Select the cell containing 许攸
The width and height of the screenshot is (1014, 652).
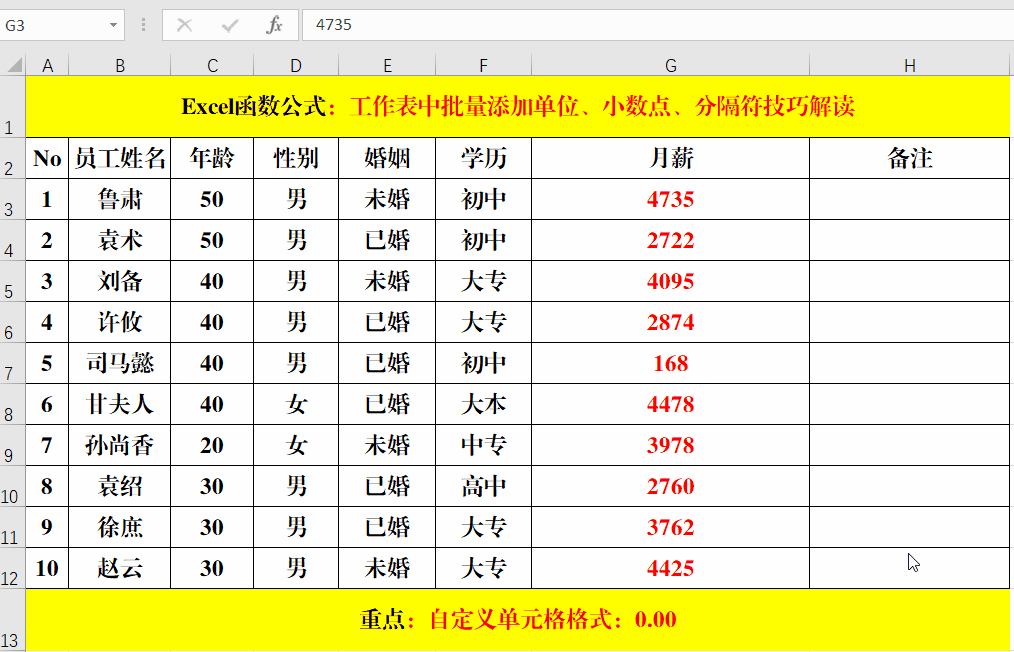[x=120, y=322]
